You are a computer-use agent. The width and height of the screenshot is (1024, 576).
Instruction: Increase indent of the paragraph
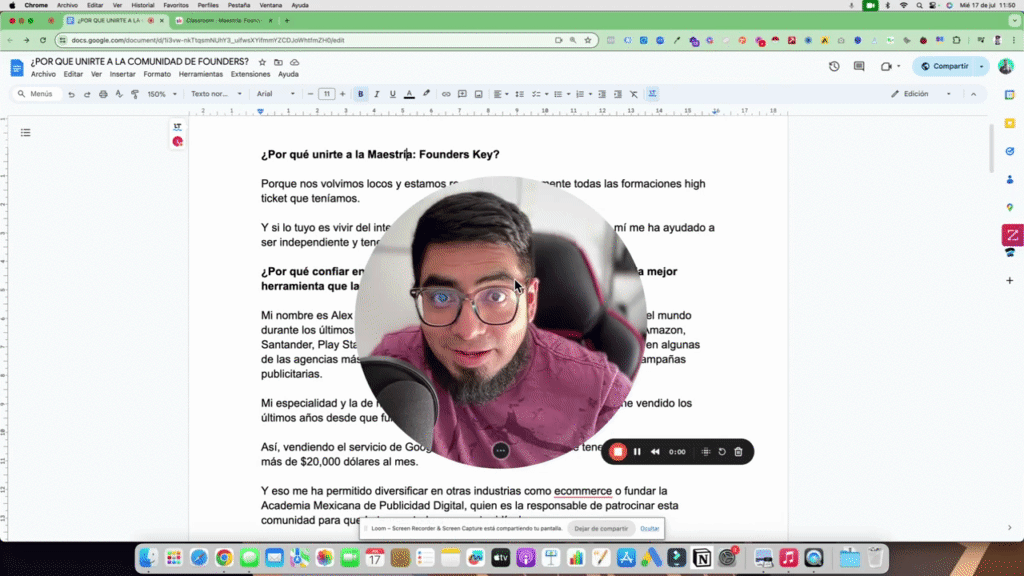[618, 94]
